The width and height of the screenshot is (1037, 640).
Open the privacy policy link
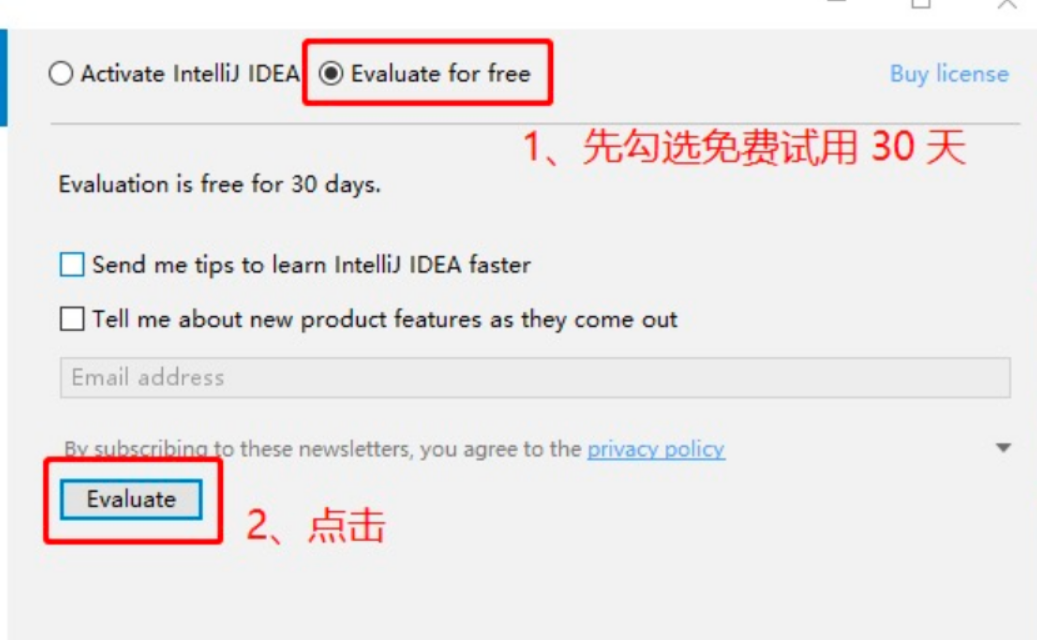(656, 449)
